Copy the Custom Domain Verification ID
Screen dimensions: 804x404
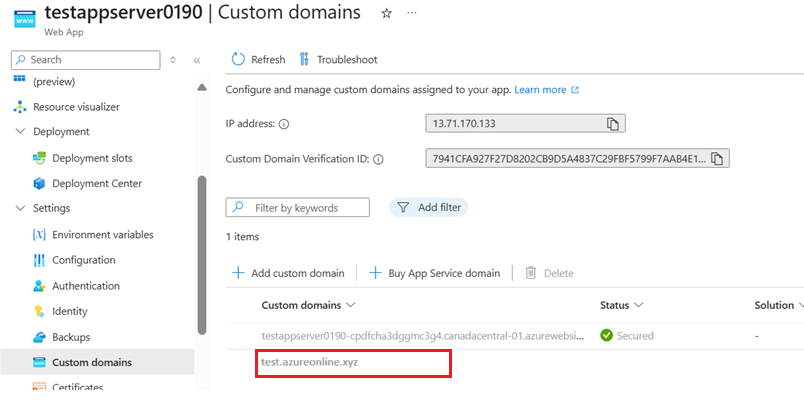pos(717,159)
